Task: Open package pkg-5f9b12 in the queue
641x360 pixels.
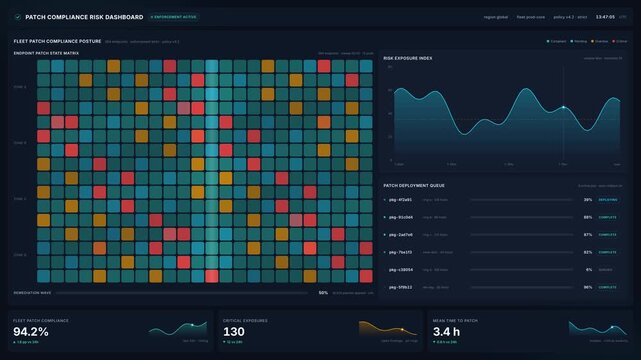Action: (x=400, y=287)
